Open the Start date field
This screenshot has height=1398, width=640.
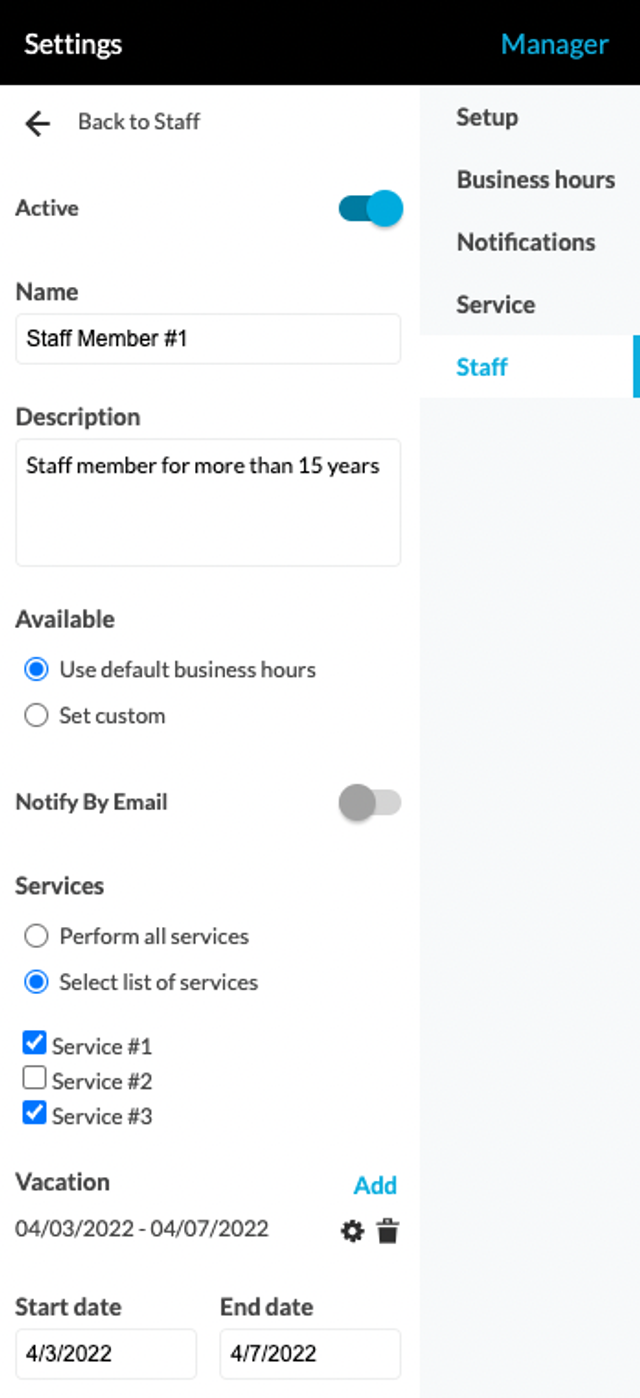click(106, 1354)
